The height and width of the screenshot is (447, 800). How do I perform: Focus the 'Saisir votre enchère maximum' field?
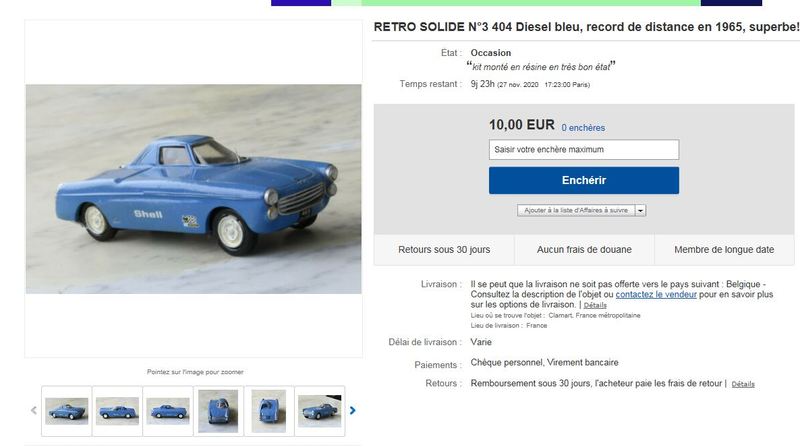[x=584, y=150]
